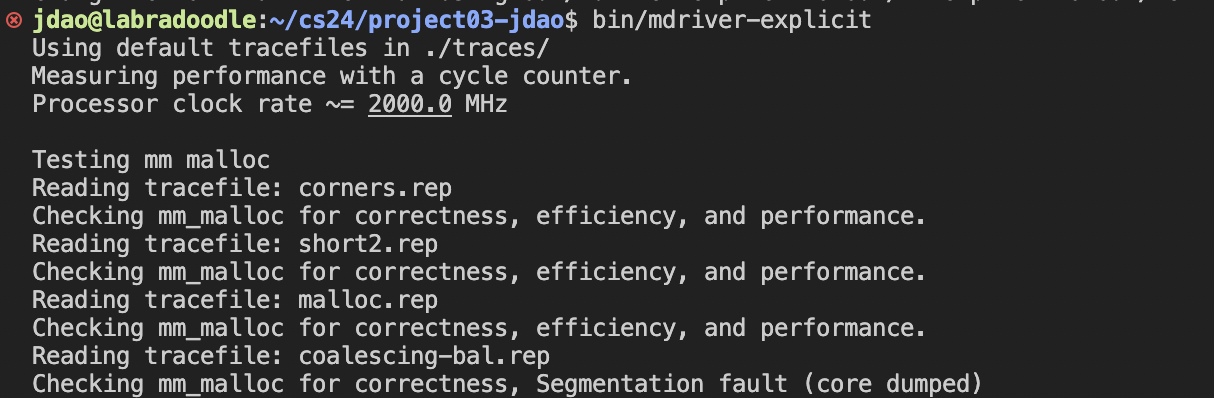Click the short2.rep tracefile name
This screenshot has height=398, width=1214.
coord(368,244)
